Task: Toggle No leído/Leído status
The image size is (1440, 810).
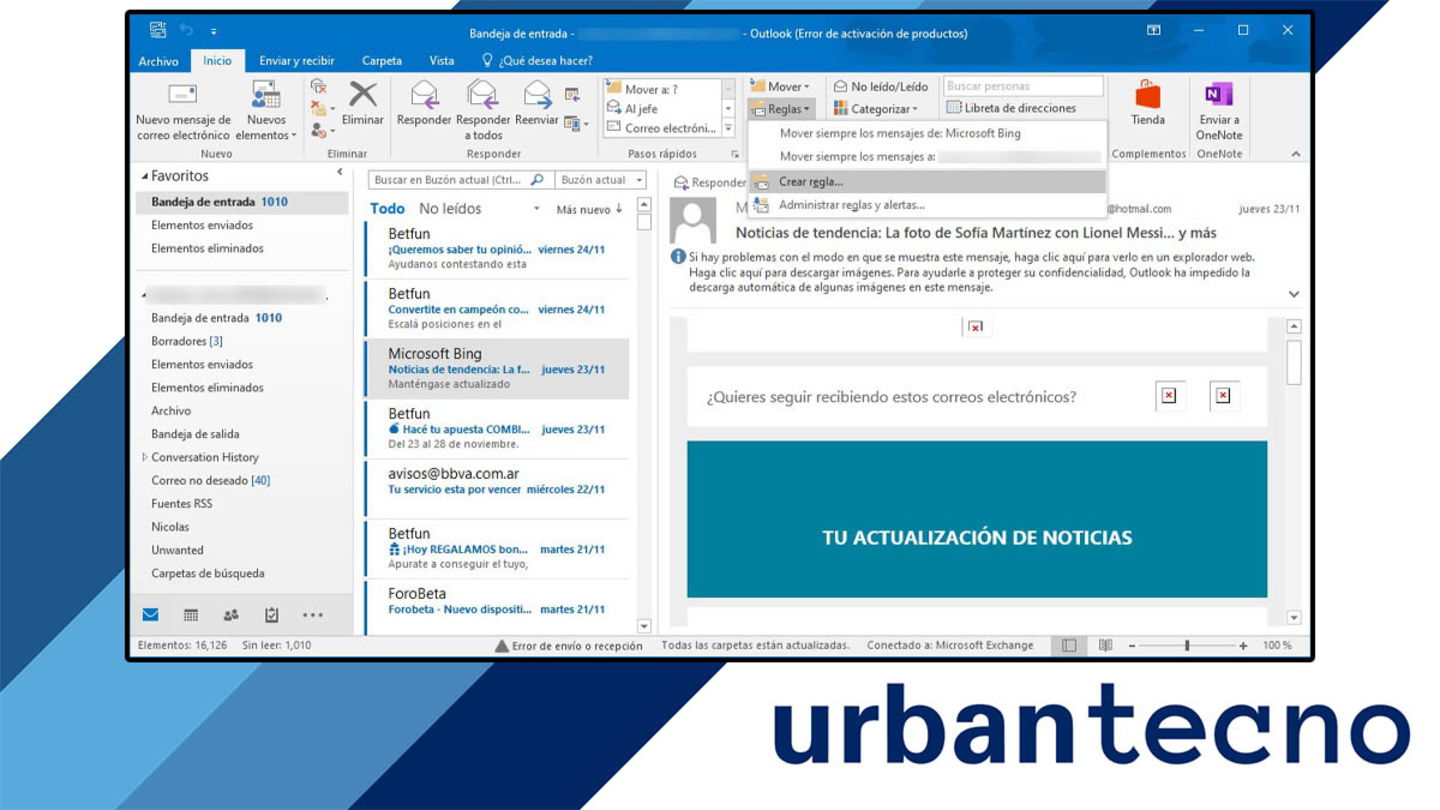Action: pos(881,87)
